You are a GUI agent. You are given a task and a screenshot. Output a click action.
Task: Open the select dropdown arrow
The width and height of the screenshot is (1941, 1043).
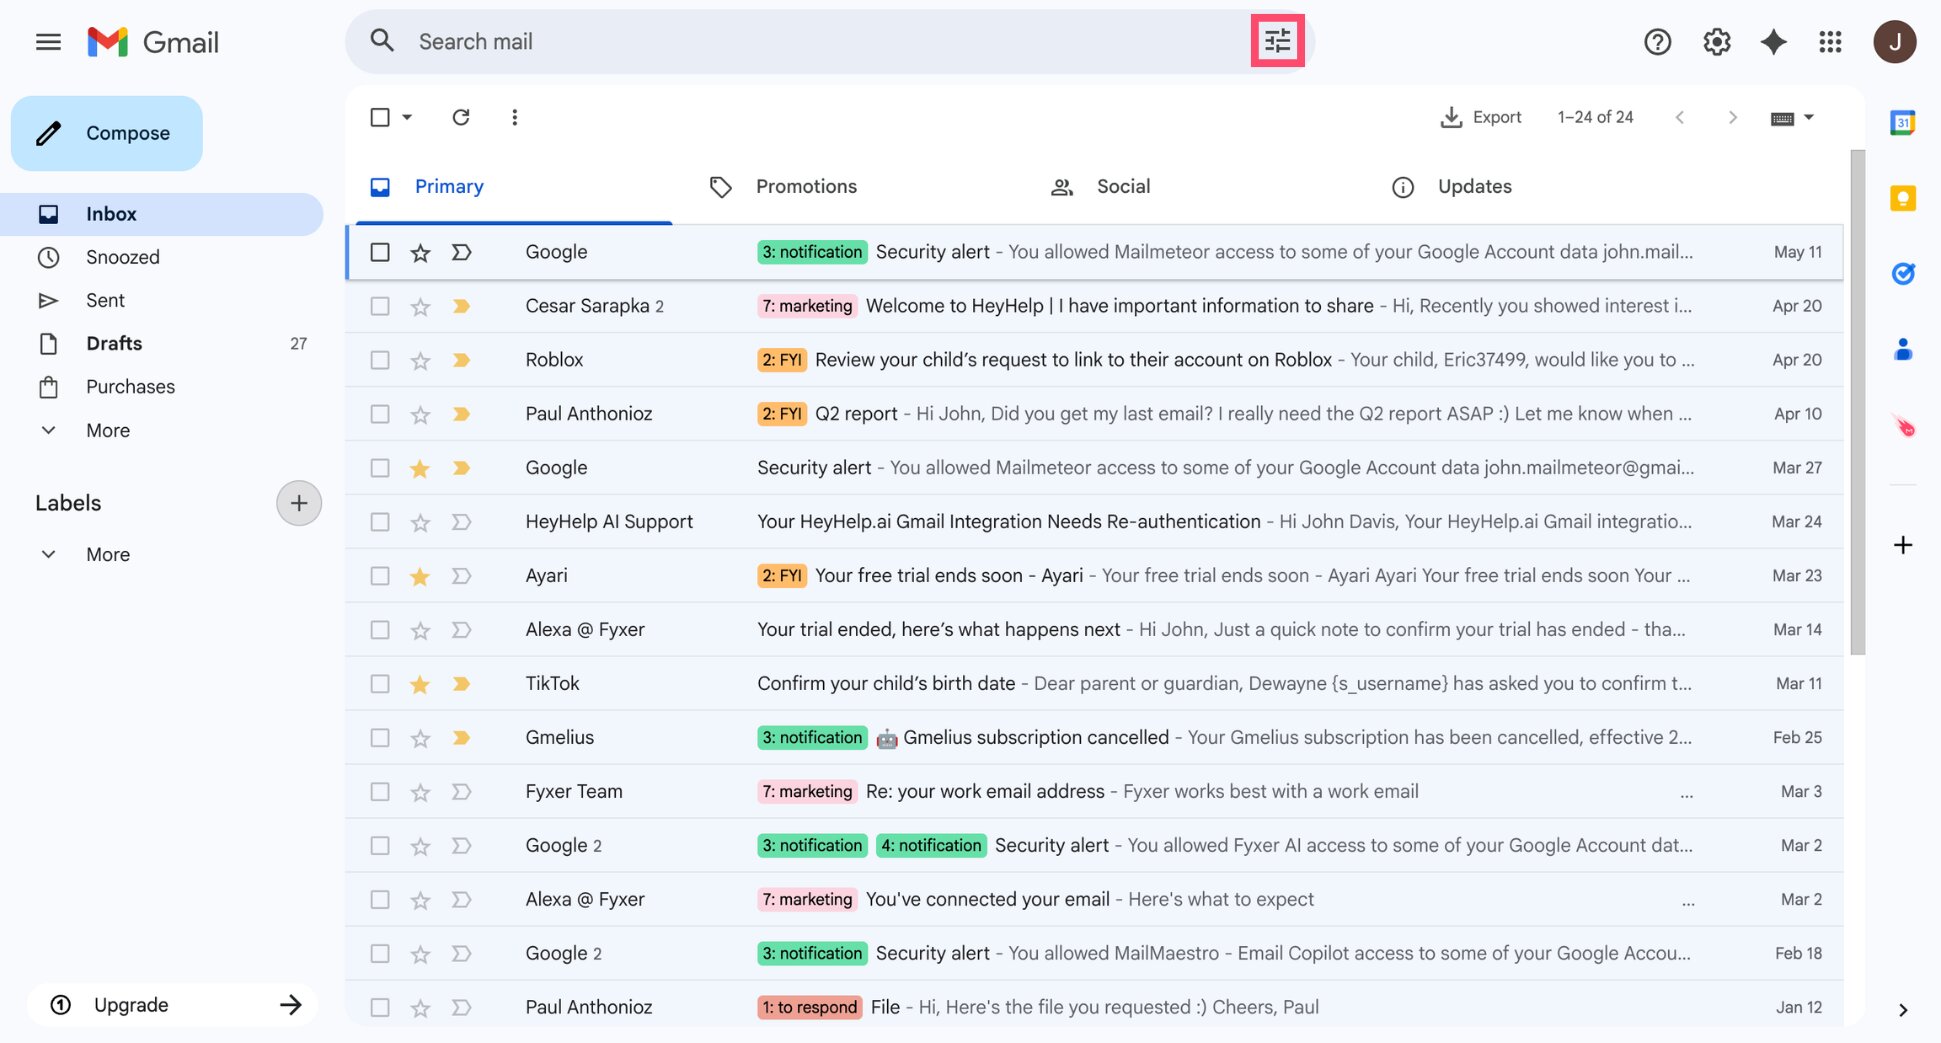(x=407, y=117)
